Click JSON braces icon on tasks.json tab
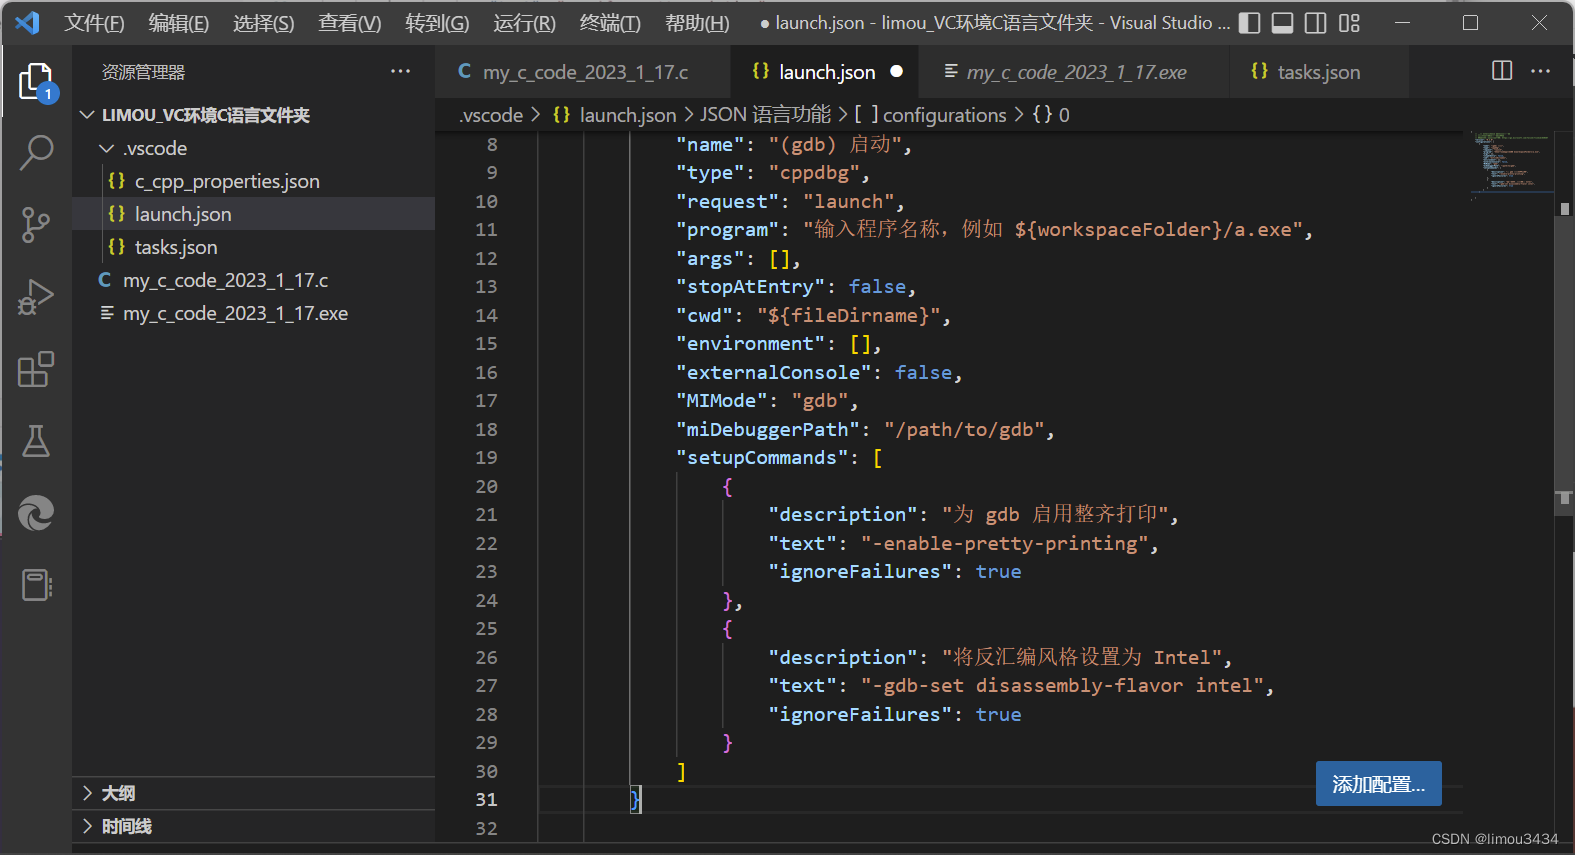1575x855 pixels. pyautogui.click(x=1260, y=71)
